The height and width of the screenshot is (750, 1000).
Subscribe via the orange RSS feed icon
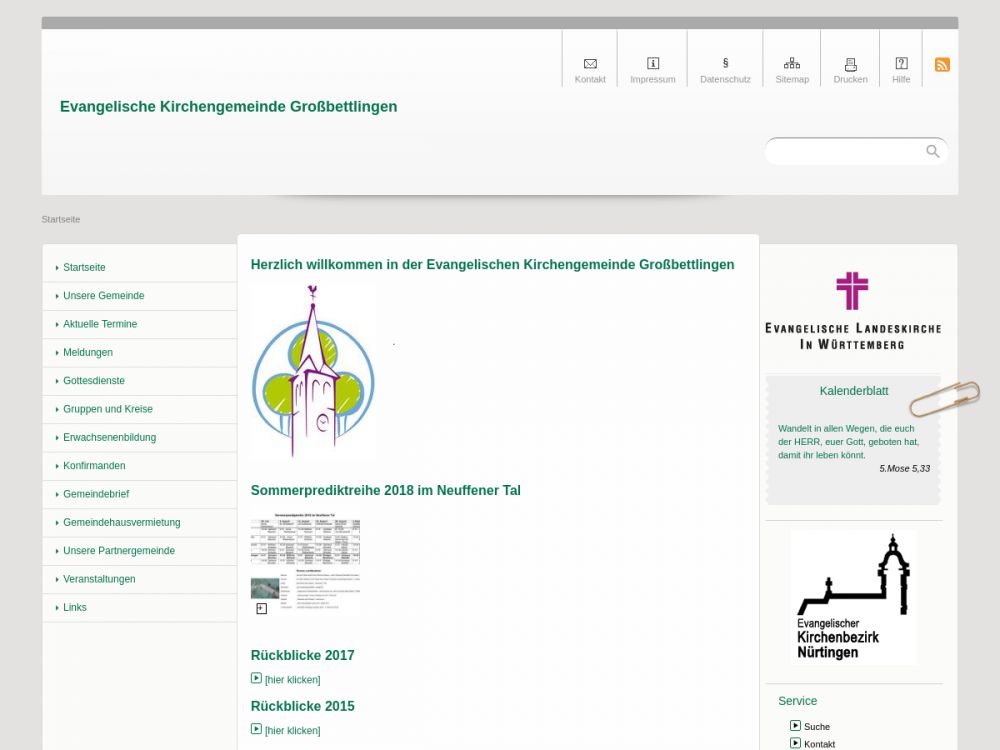point(942,65)
